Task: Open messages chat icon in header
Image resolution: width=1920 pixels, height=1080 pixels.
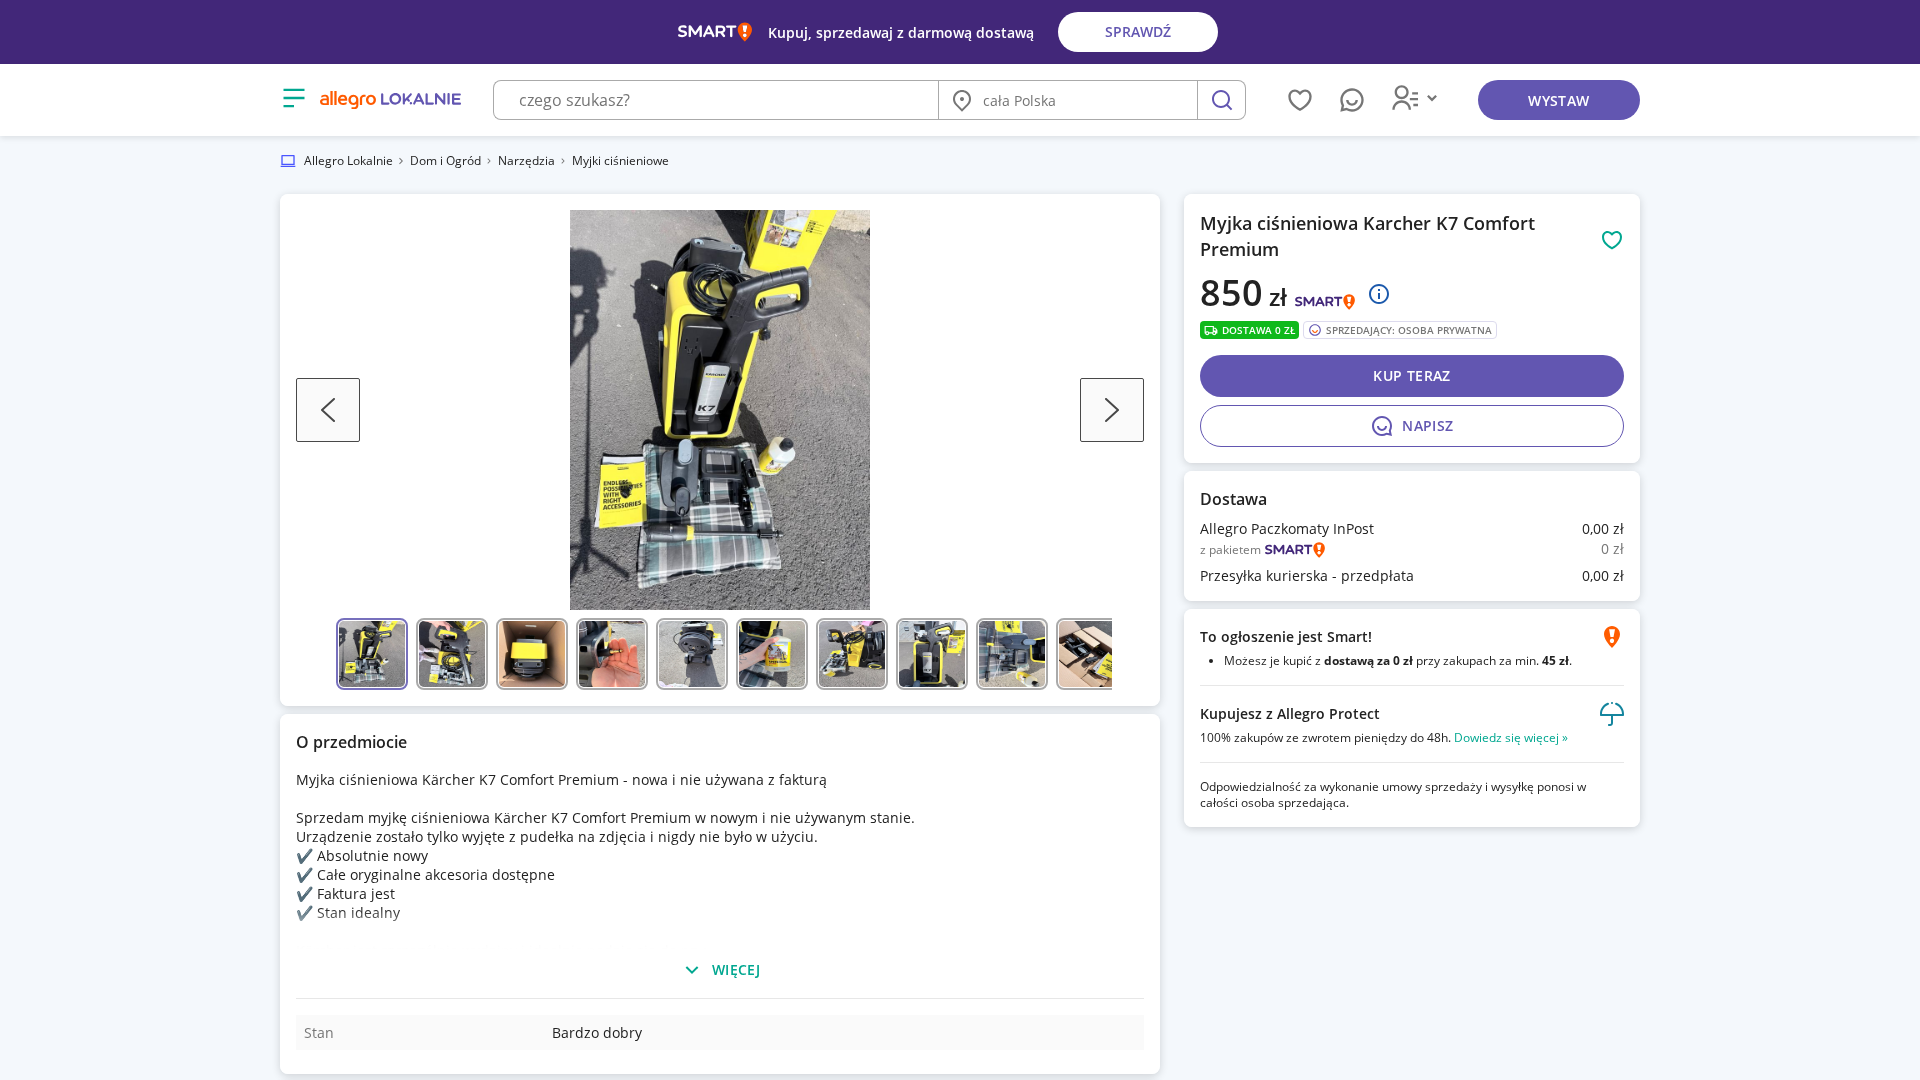Action: pos(1352,100)
